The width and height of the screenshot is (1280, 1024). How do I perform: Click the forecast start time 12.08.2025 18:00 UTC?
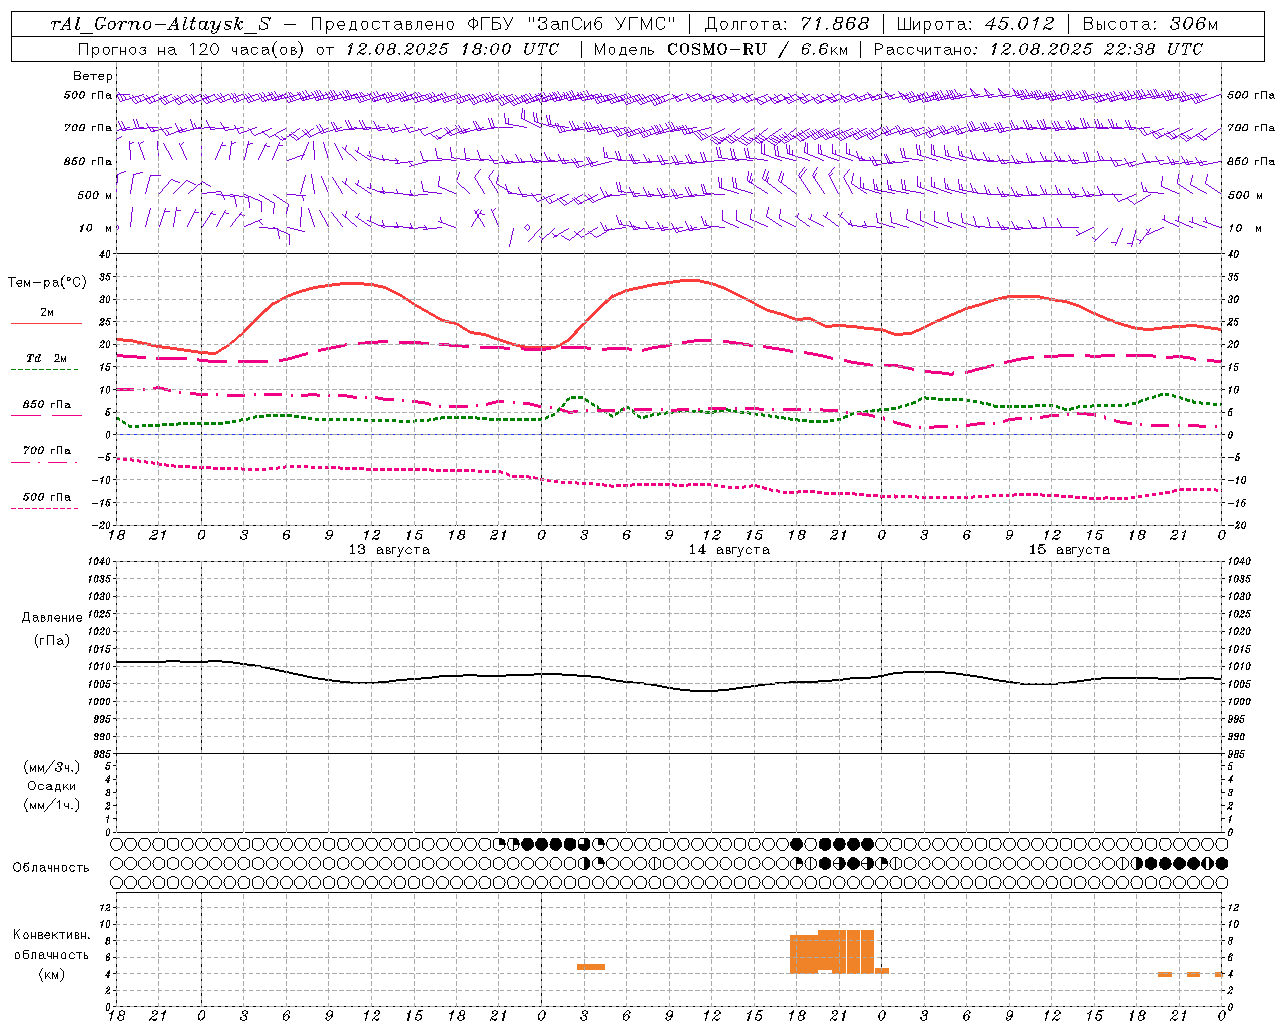click(x=452, y=49)
